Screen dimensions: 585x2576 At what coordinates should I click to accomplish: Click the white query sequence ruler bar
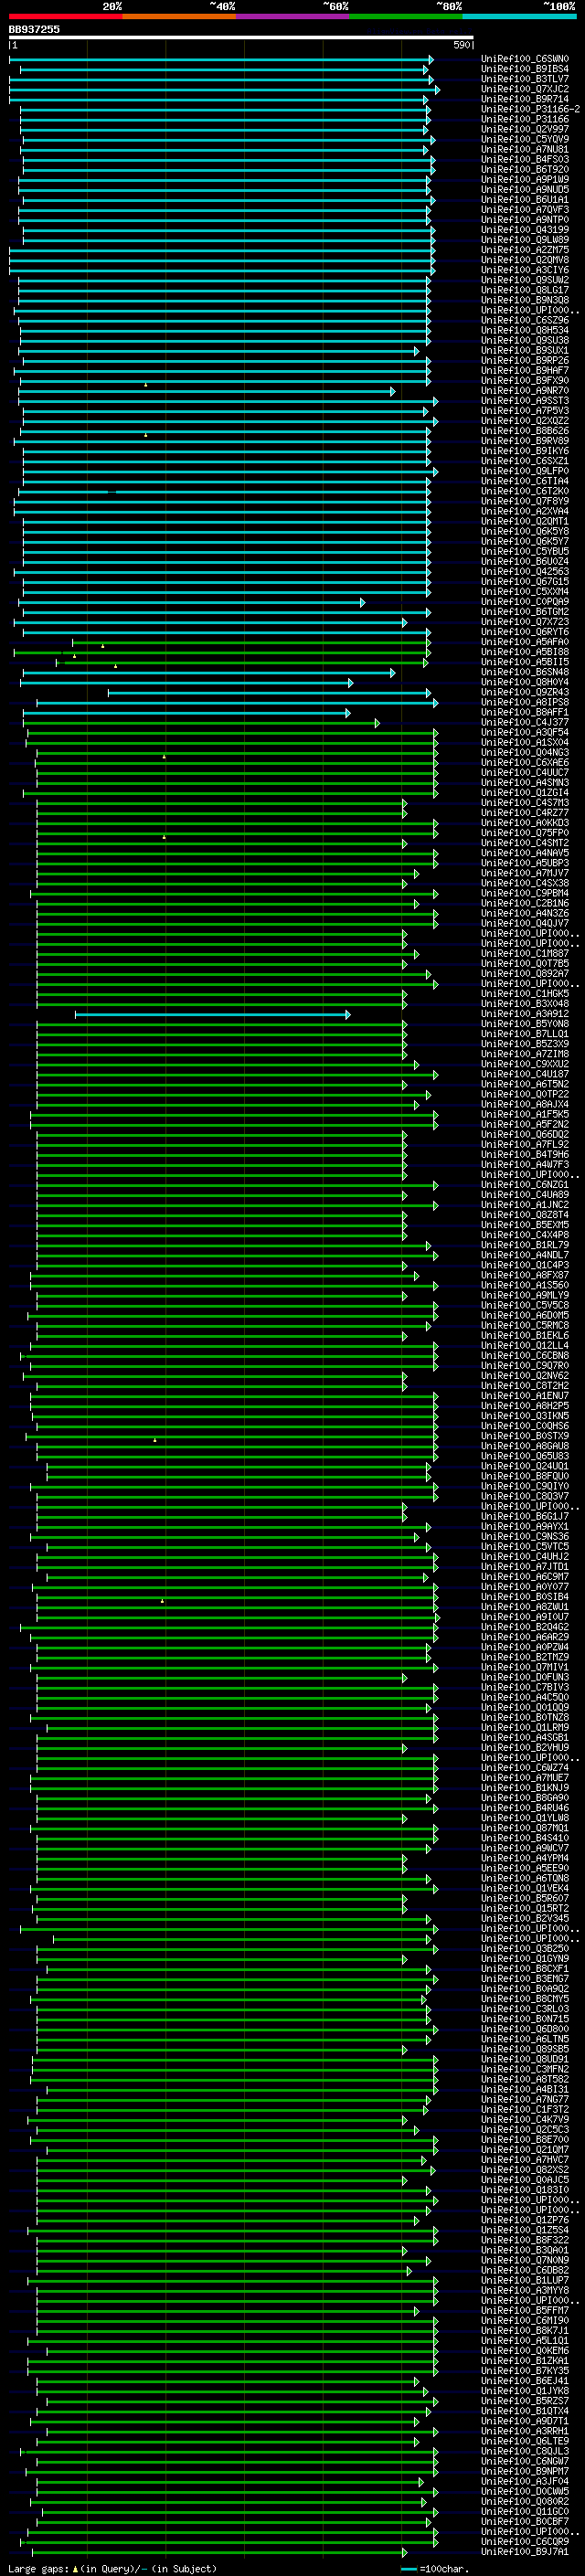[x=241, y=38]
